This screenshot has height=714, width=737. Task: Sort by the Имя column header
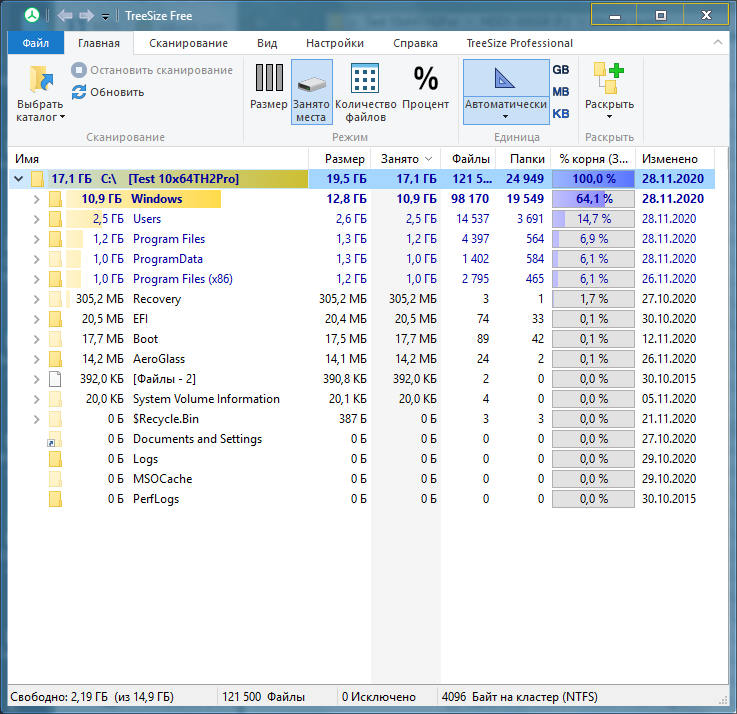coord(158,159)
